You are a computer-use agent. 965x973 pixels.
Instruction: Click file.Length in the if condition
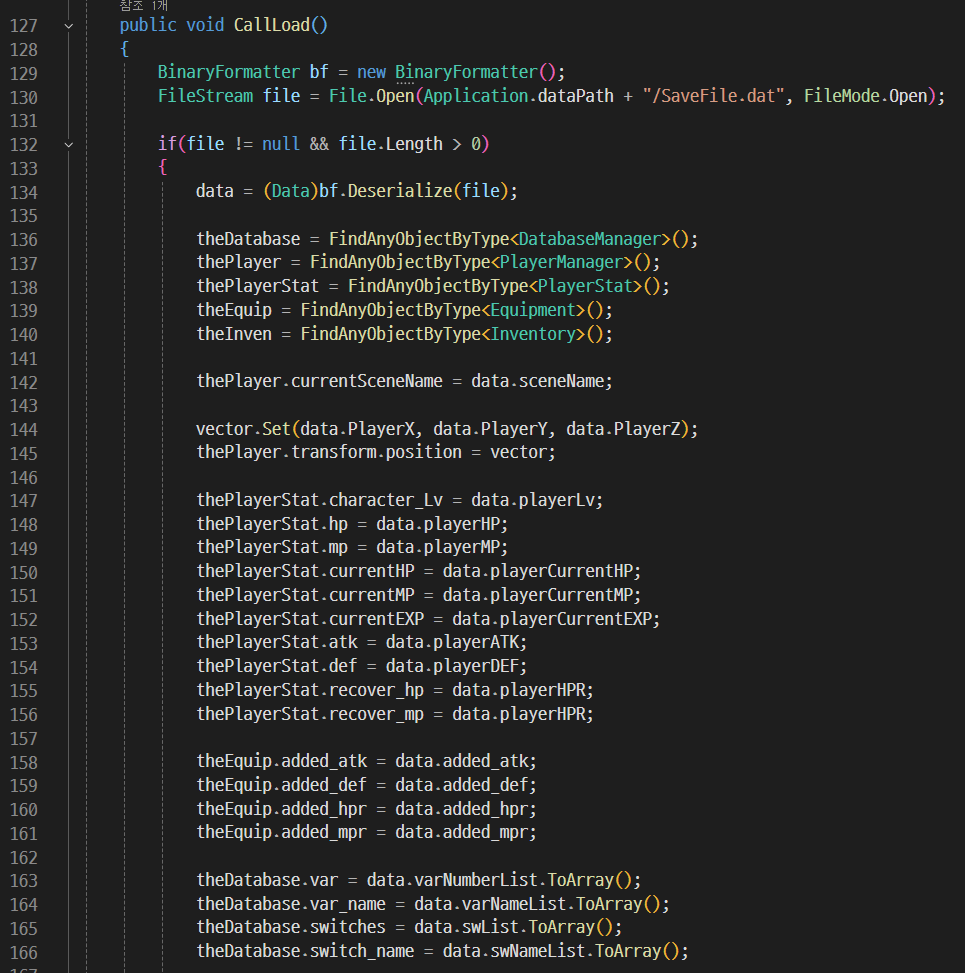[x=390, y=144]
